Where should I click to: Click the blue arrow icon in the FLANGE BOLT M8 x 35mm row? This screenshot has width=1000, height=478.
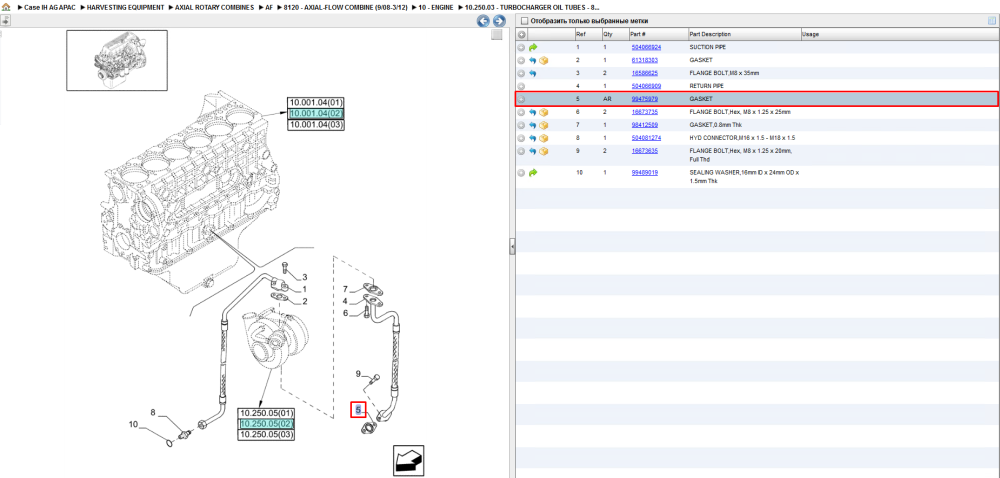pyautogui.click(x=533, y=73)
